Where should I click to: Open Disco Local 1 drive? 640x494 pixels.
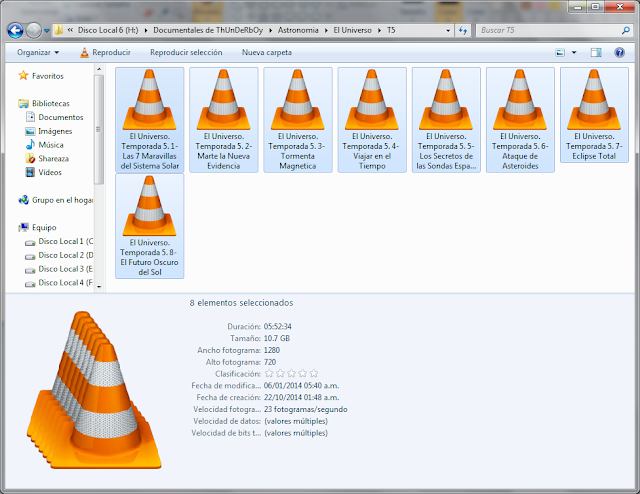[x=59, y=241]
